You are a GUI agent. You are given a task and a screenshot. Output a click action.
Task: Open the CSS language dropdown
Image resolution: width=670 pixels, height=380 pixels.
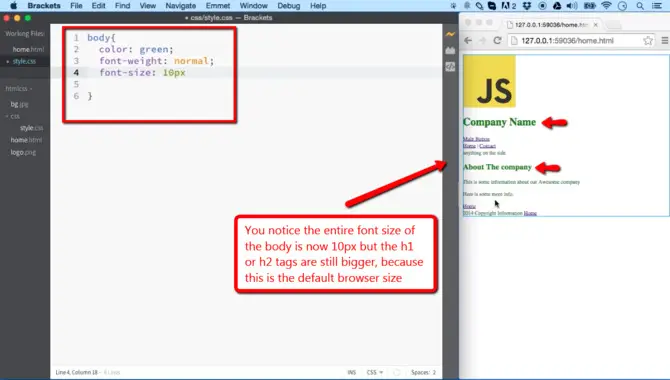(x=375, y=372)
